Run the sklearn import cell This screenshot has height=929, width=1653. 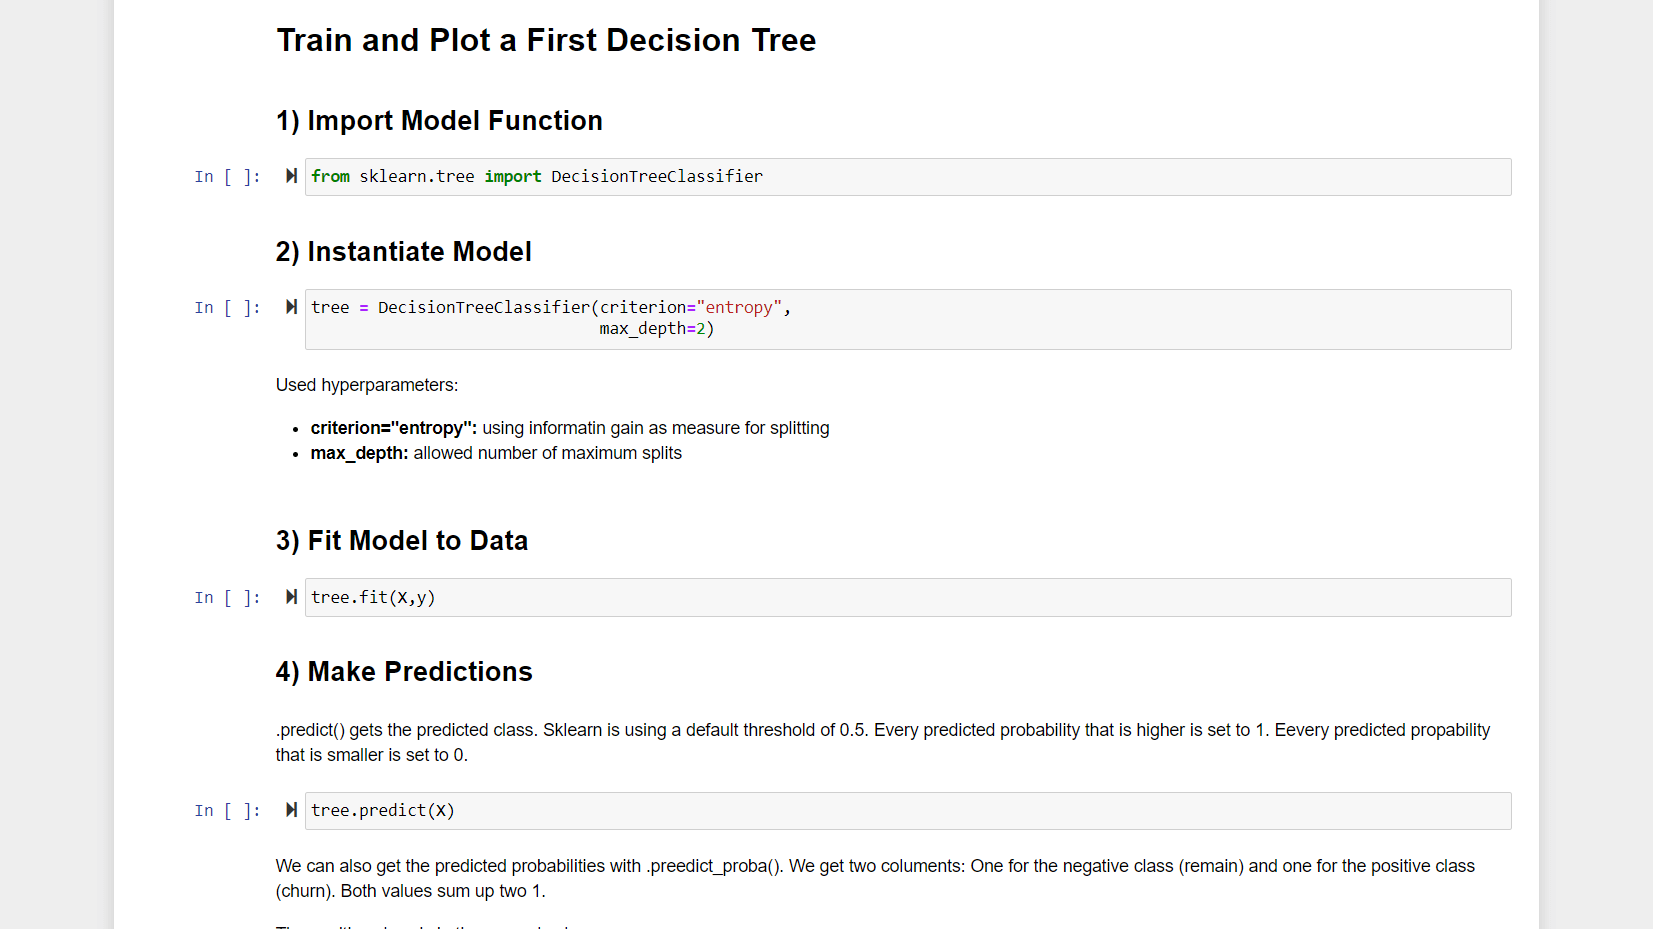[291, 176]
